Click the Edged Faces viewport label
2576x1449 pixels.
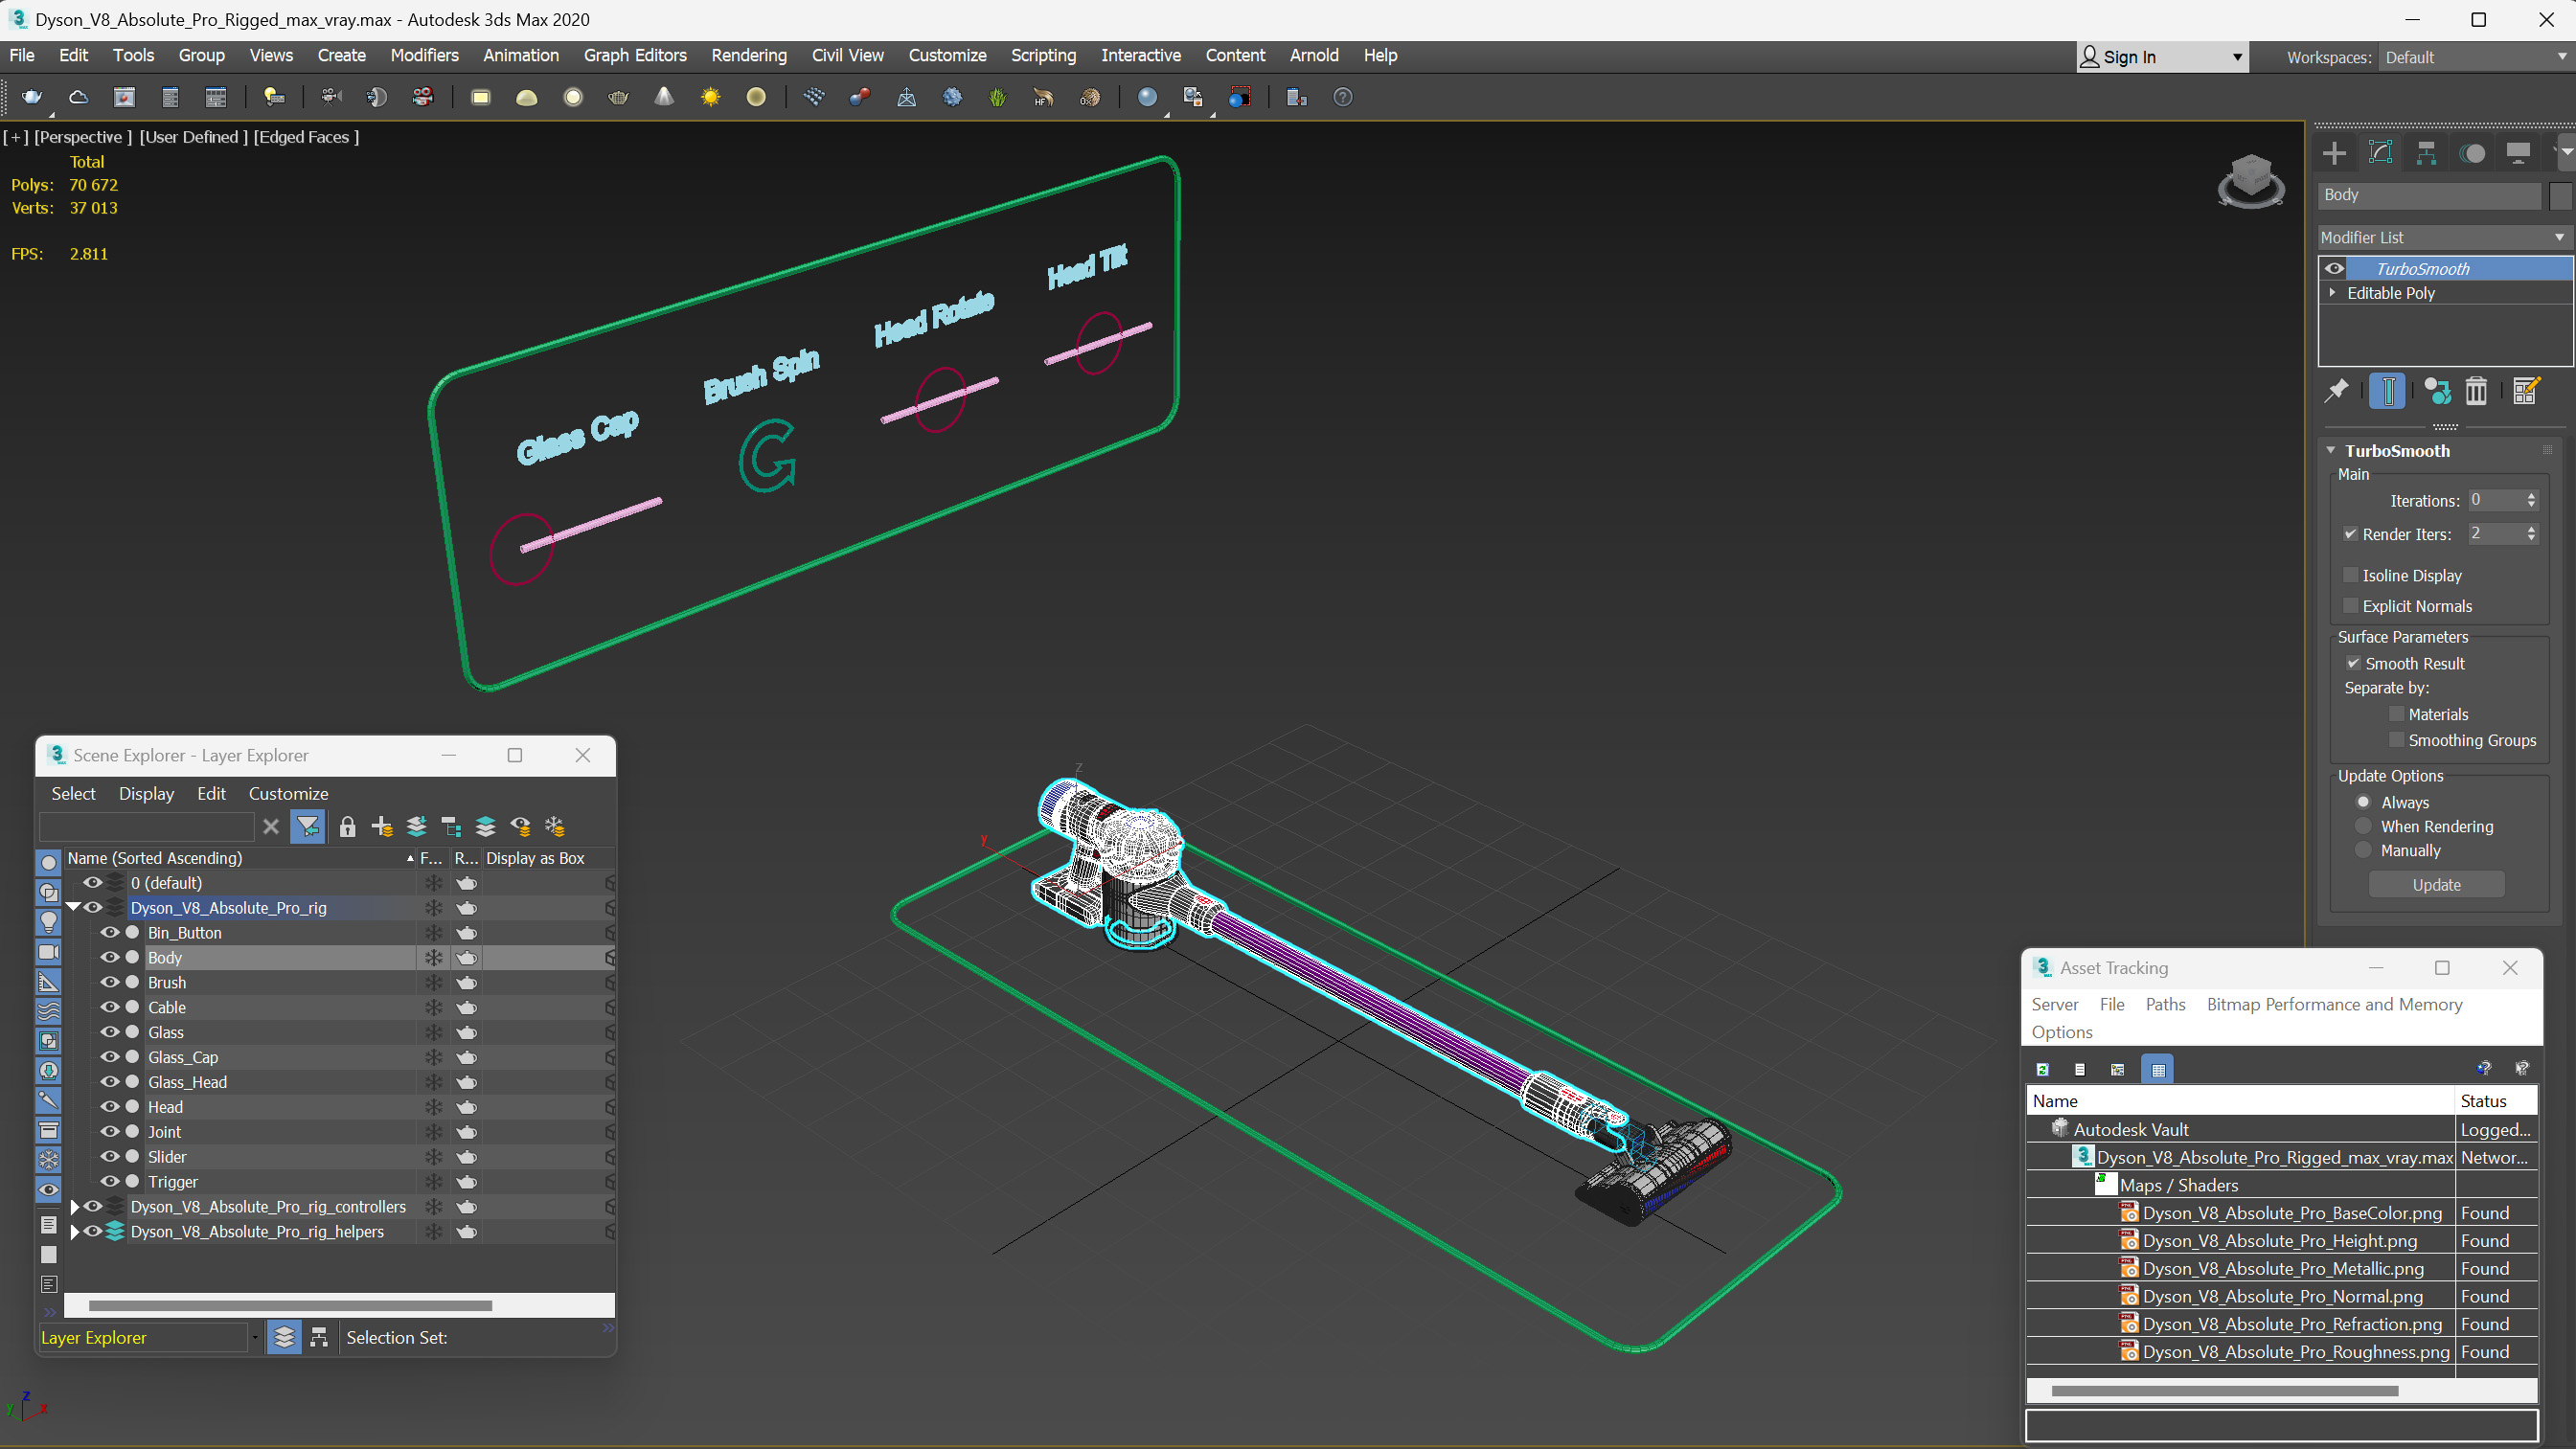click(x=306, y=137)
